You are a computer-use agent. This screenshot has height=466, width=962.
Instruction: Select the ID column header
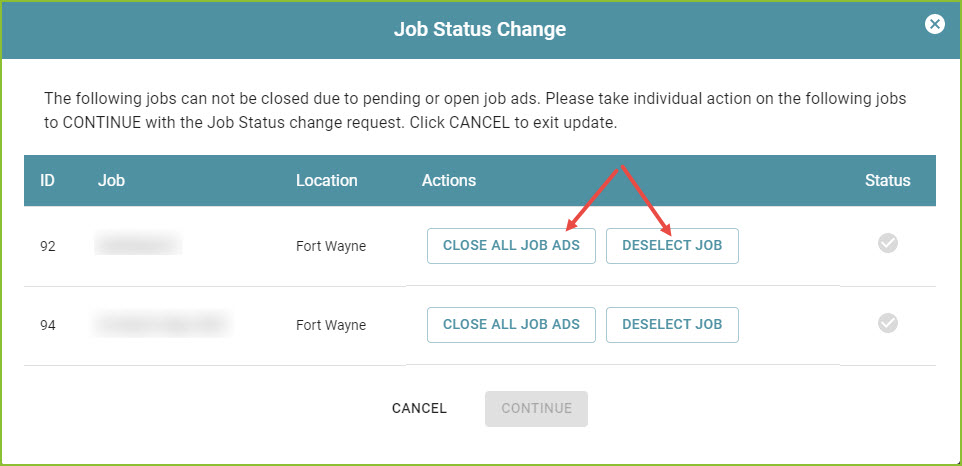47,181
